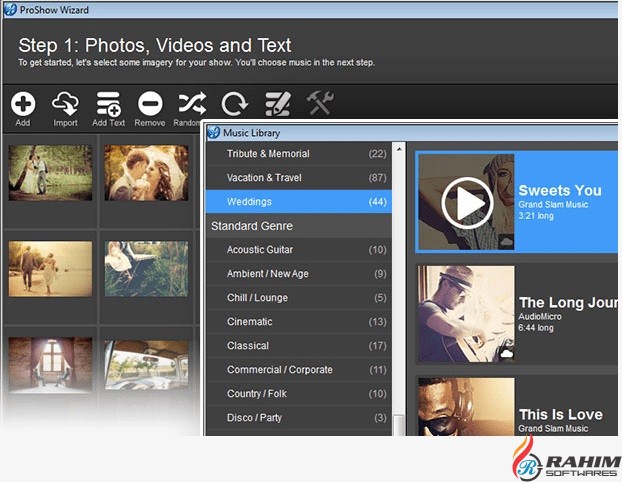Select the first wedding couple photo thumbnail

point(50,173)
